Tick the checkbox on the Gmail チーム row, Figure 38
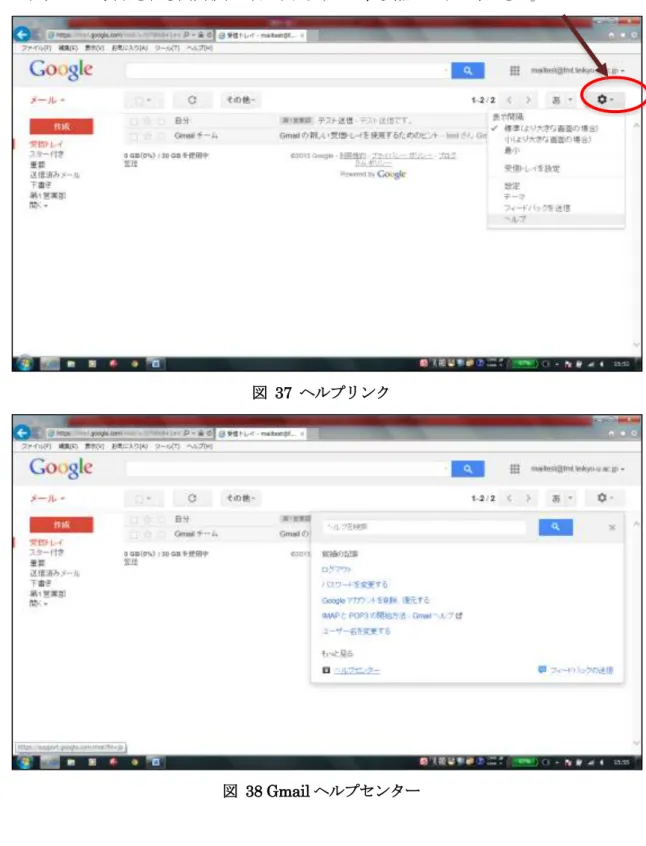This screenshot has height=846, width=646. click(x=134, y=535)
